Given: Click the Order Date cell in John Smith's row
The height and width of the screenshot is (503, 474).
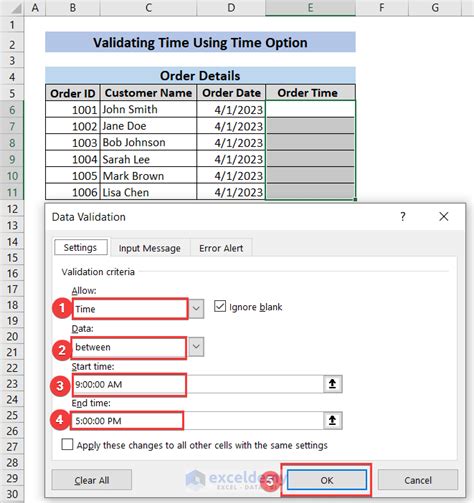Looking at the screenshot, I should tap(231, 109).
